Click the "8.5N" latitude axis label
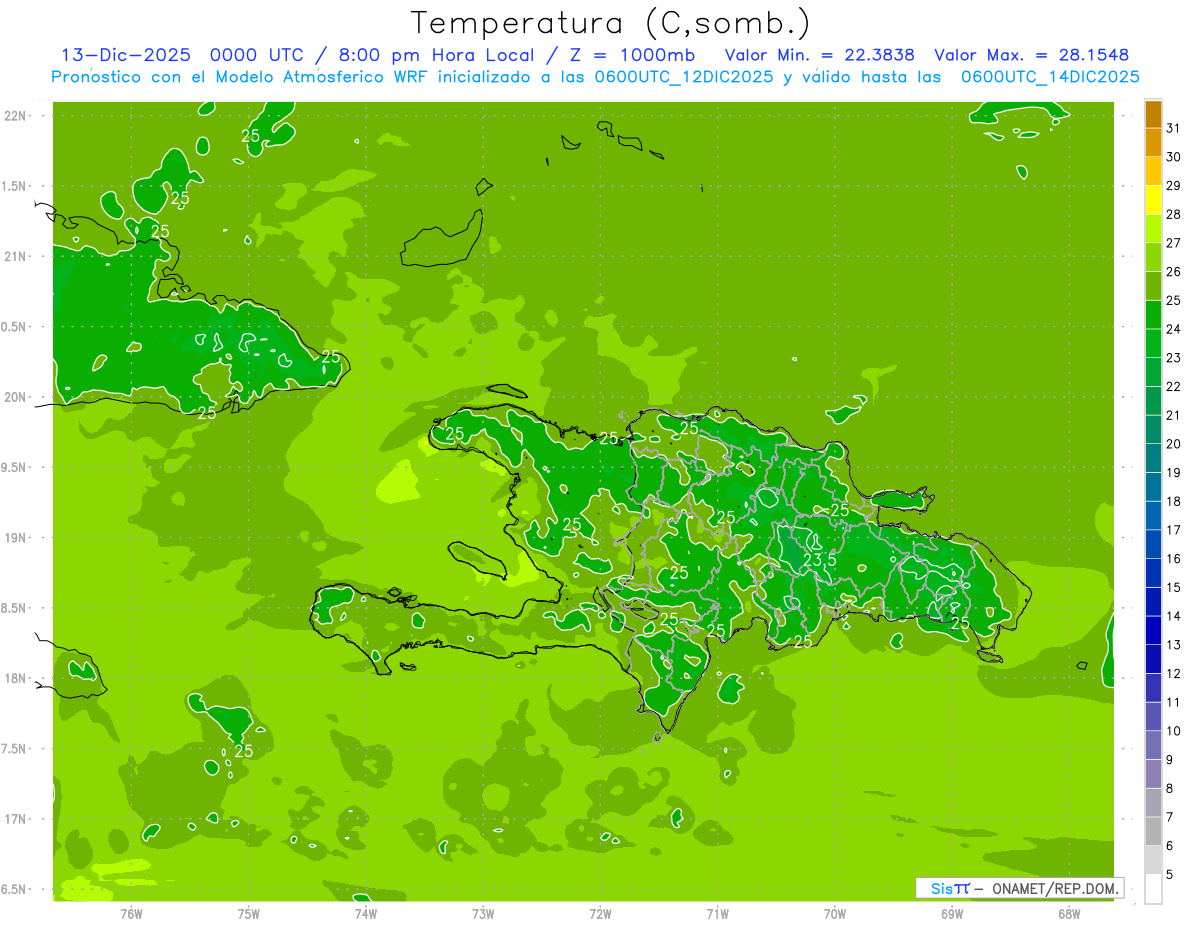The width and height of the screenshot is (1200, 927). [15, 608]
